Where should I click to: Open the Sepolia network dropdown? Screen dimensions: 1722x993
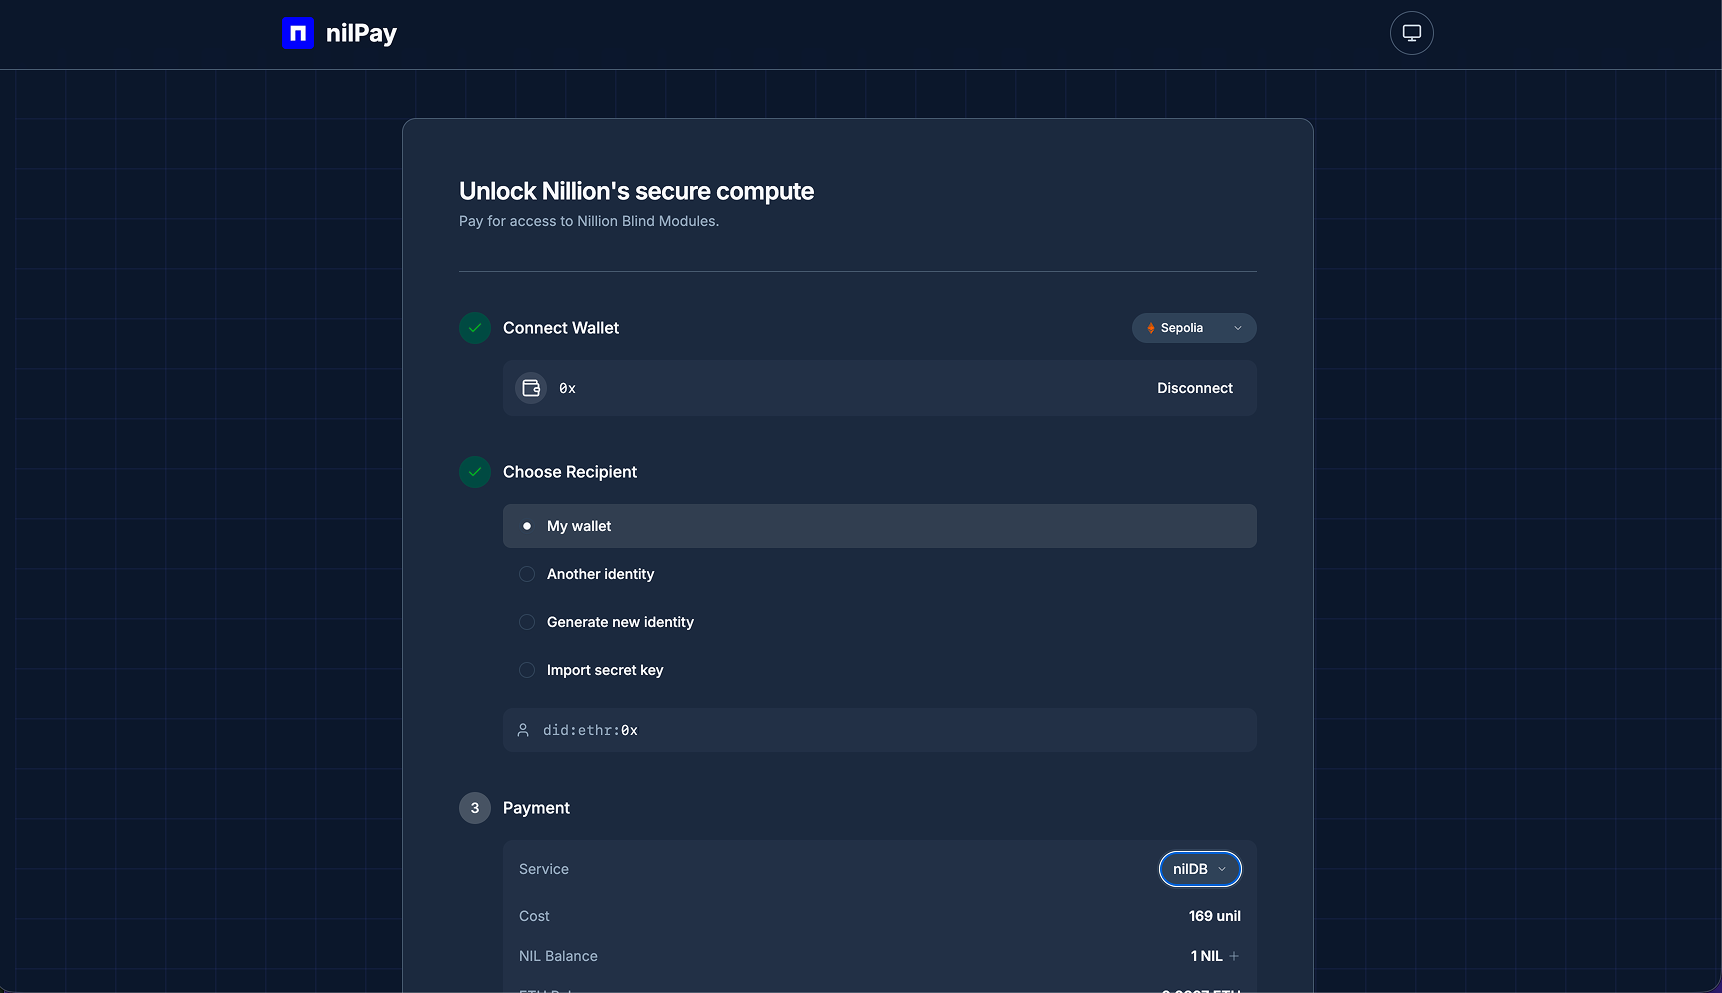(1193, 328)
